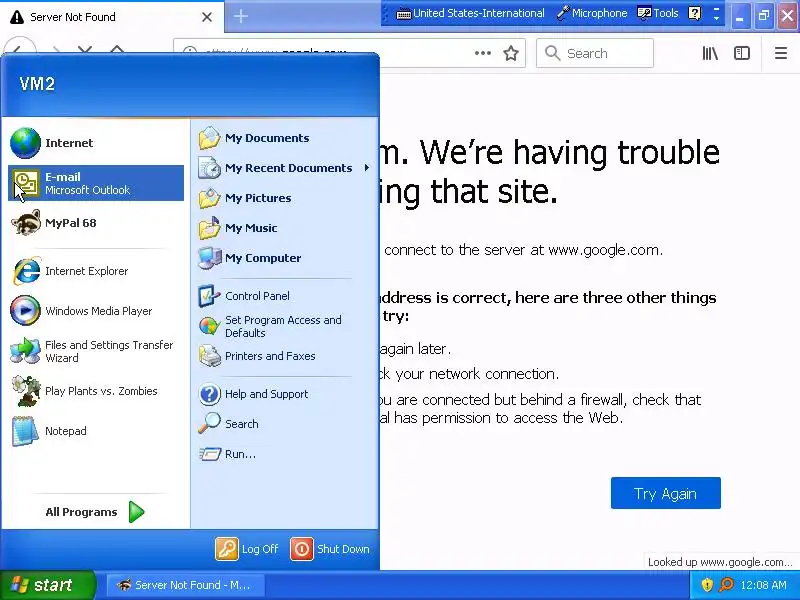Click the VM2 user name header
This screenshot has height=600, width=800.
click(x=37, y=84)
